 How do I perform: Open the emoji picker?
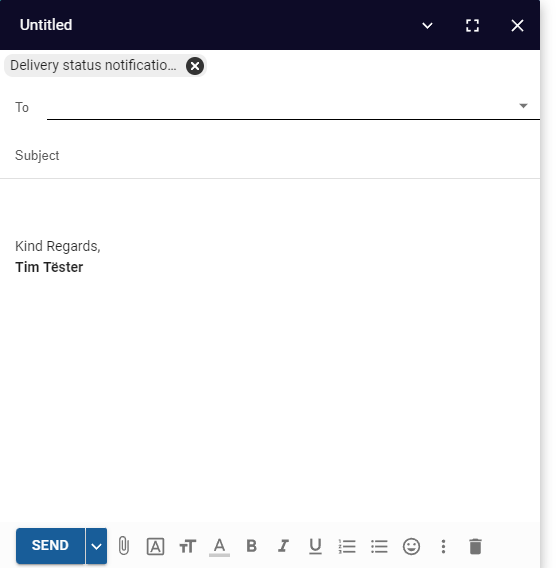tap(411, 546)
